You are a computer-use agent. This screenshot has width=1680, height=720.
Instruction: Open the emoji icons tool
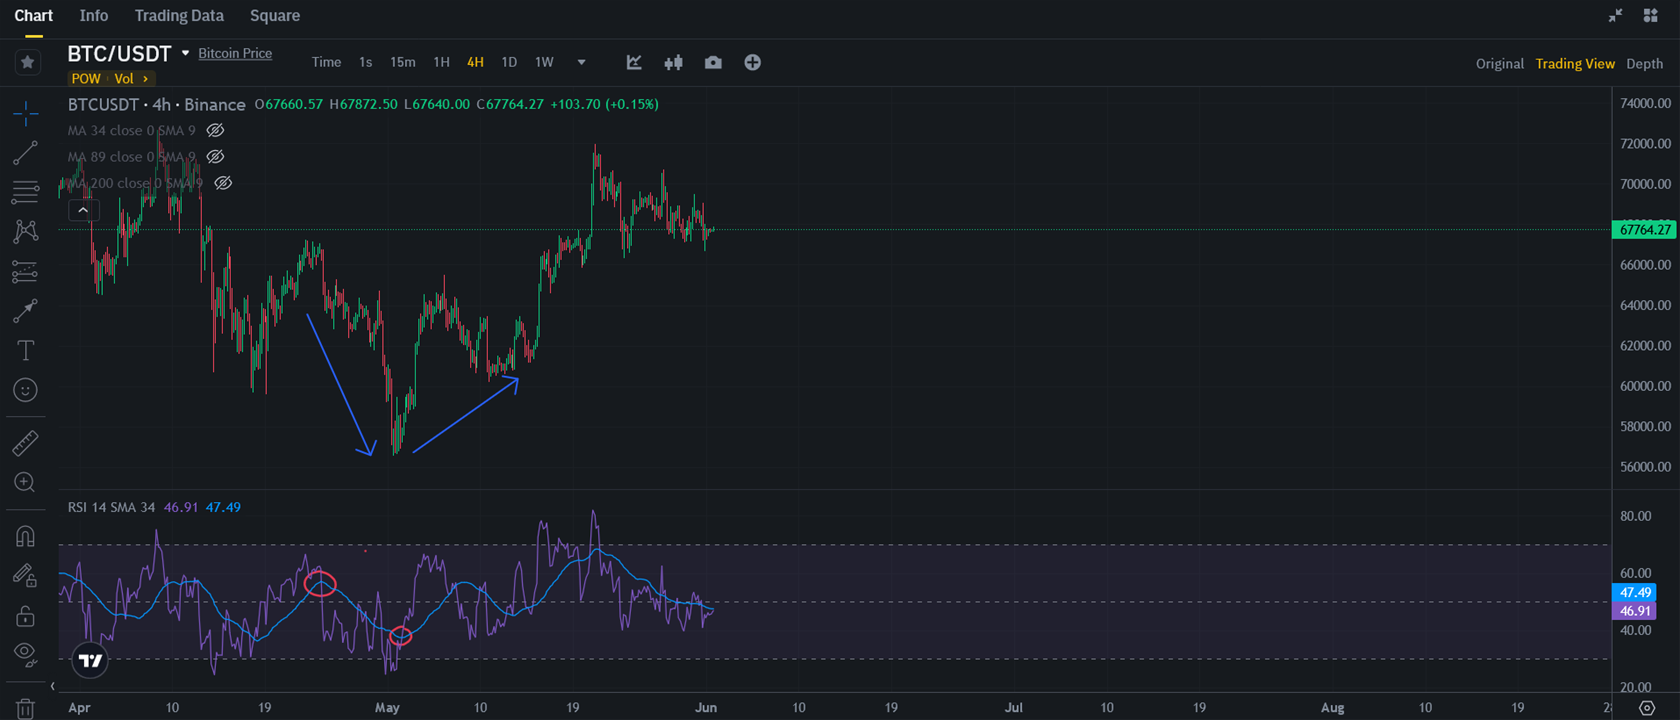[26, 390]
